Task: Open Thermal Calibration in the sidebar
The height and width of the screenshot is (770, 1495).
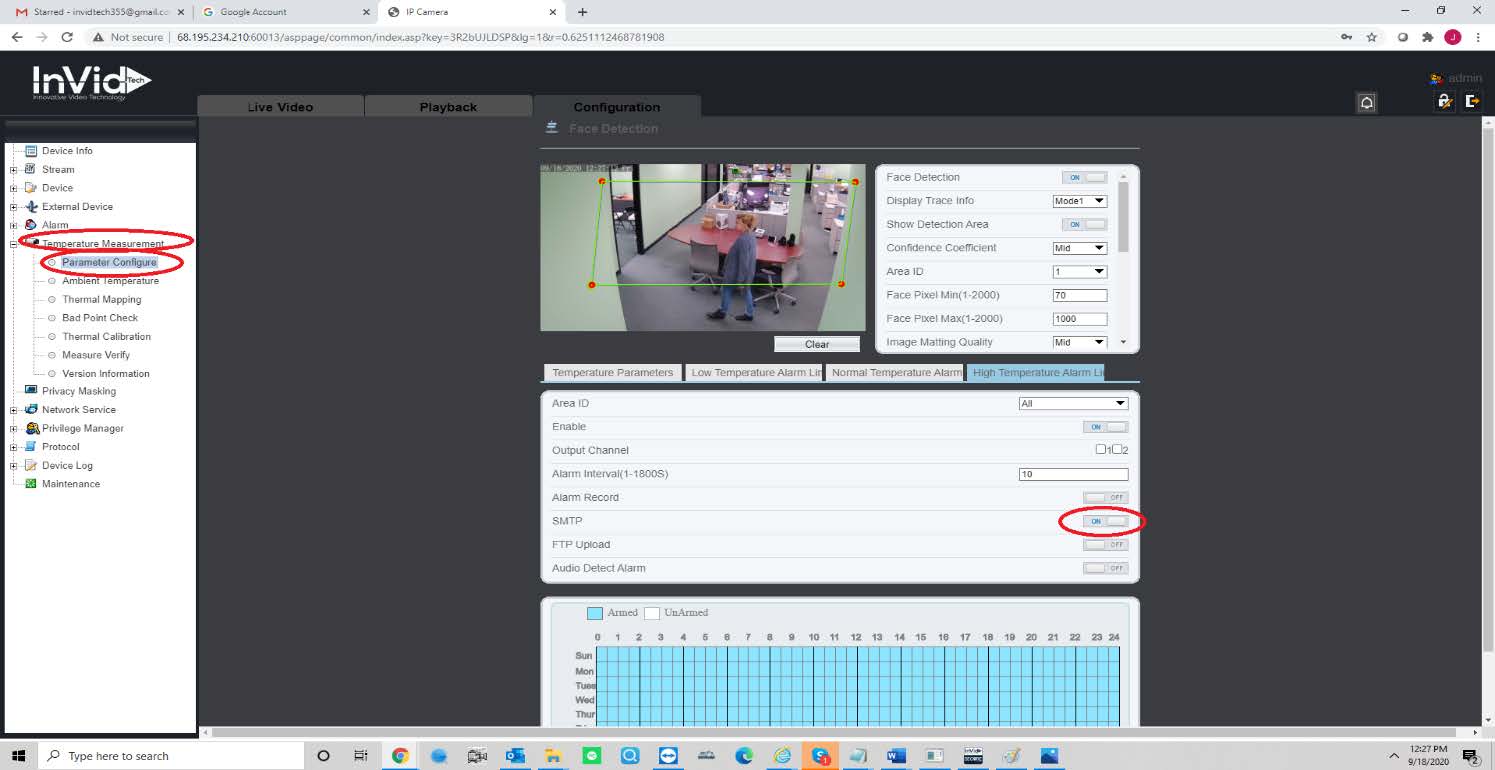Action: (106, 336)
